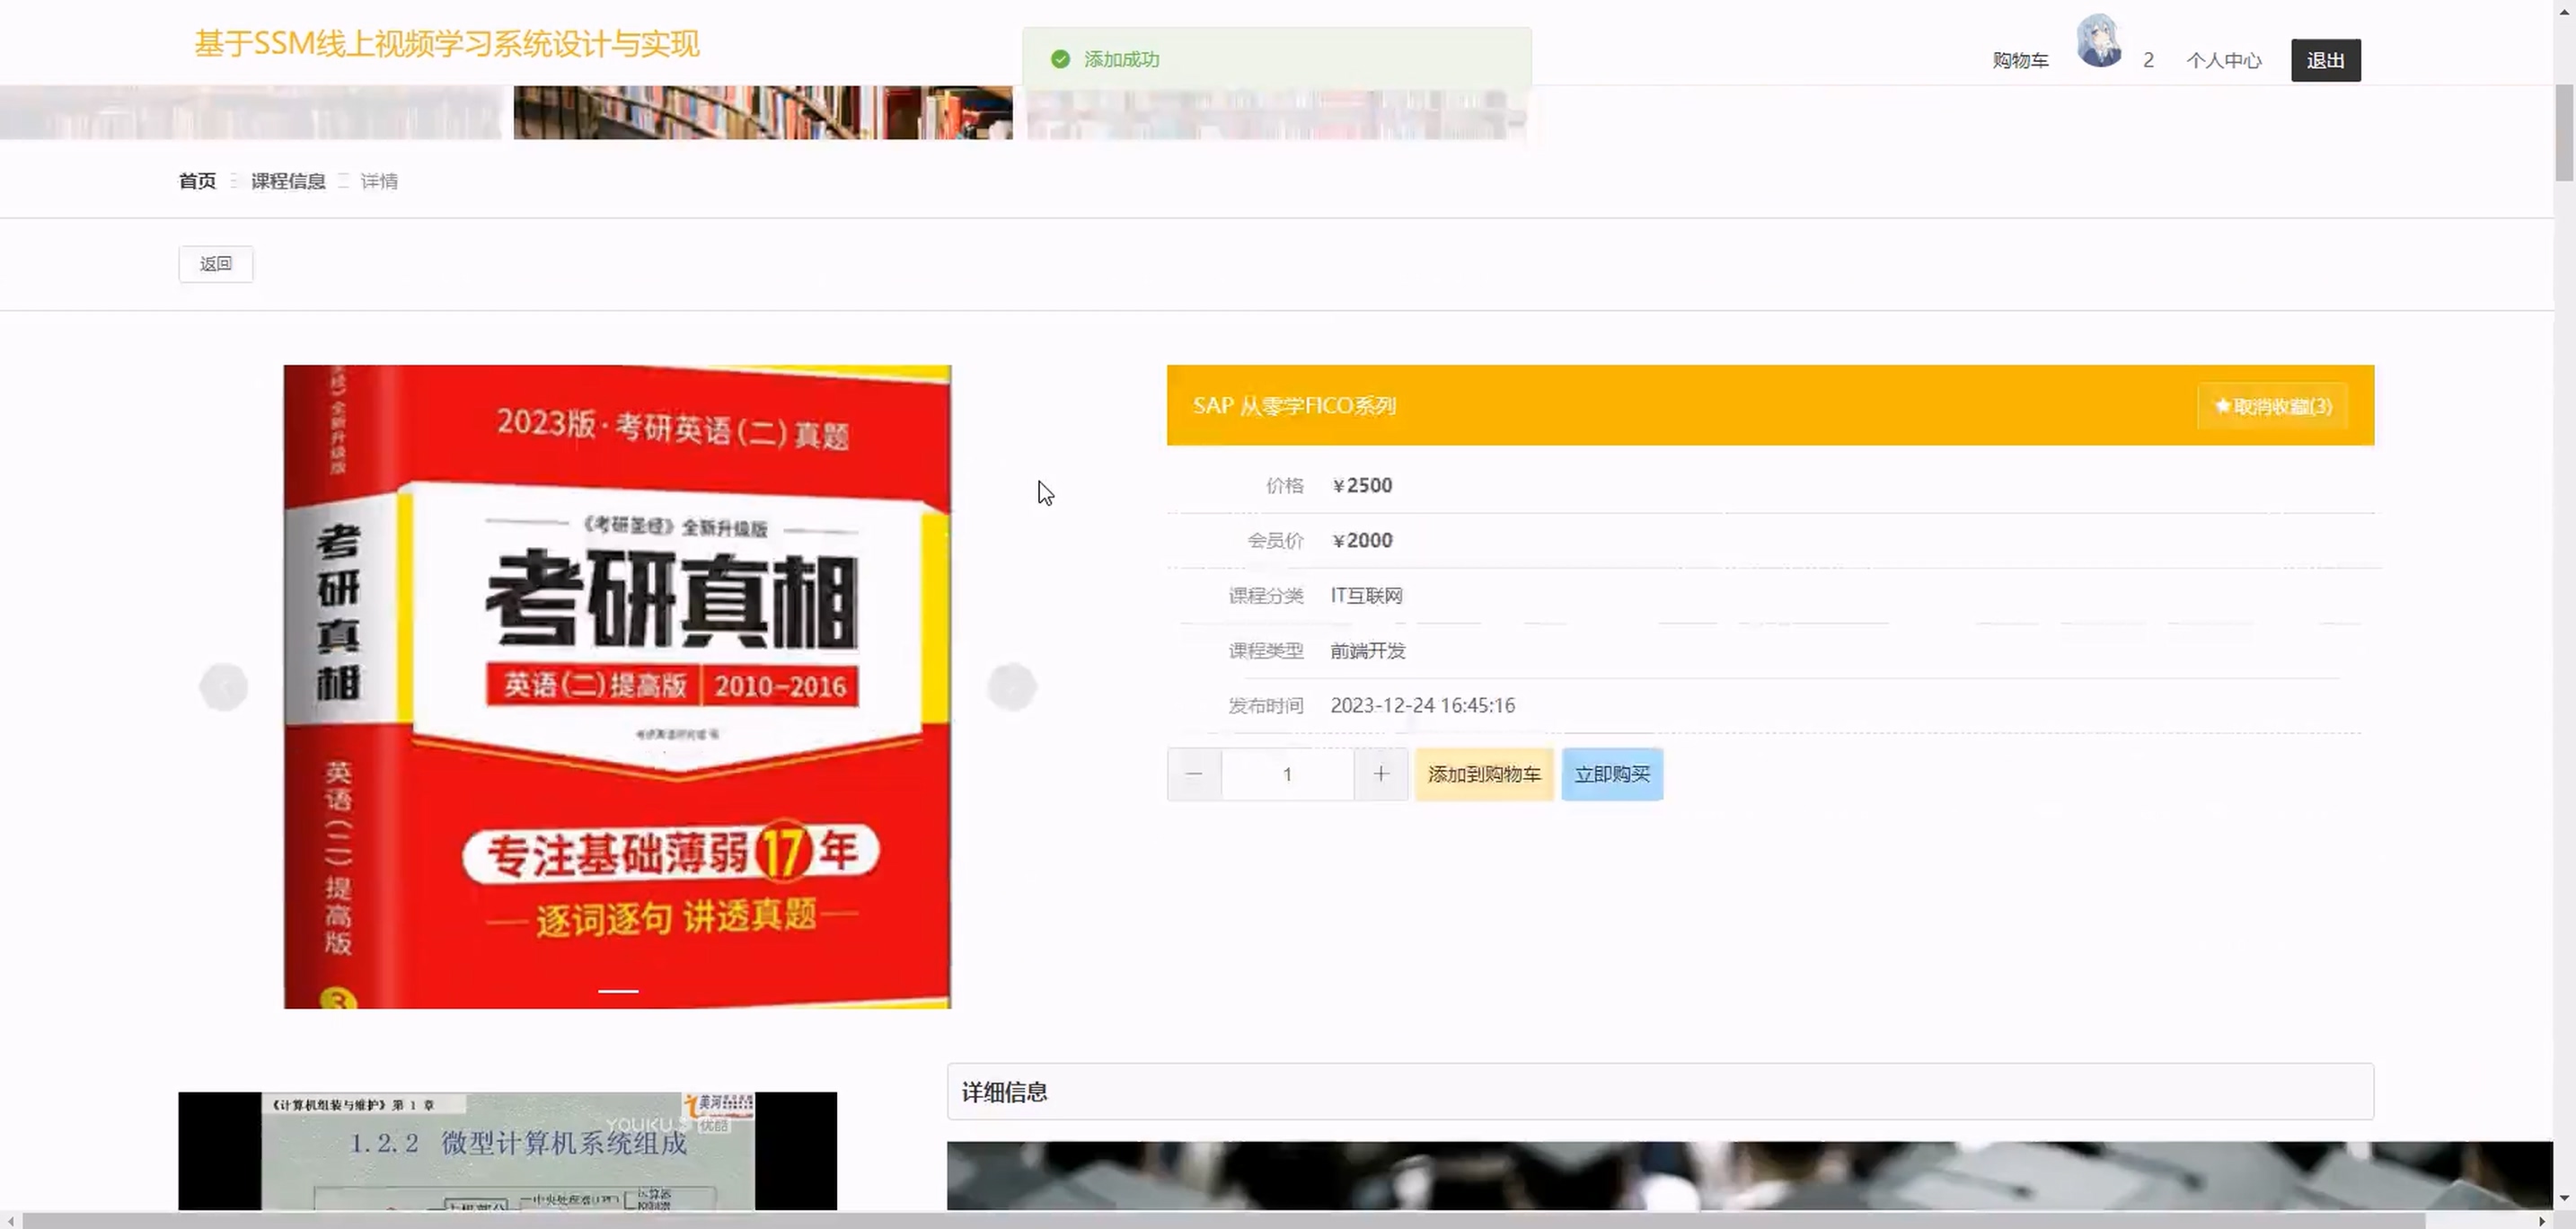Click 添加到购物车 add to cart button
This screenshot has width=2576, height=1229.
click(x=1484, y=774)
